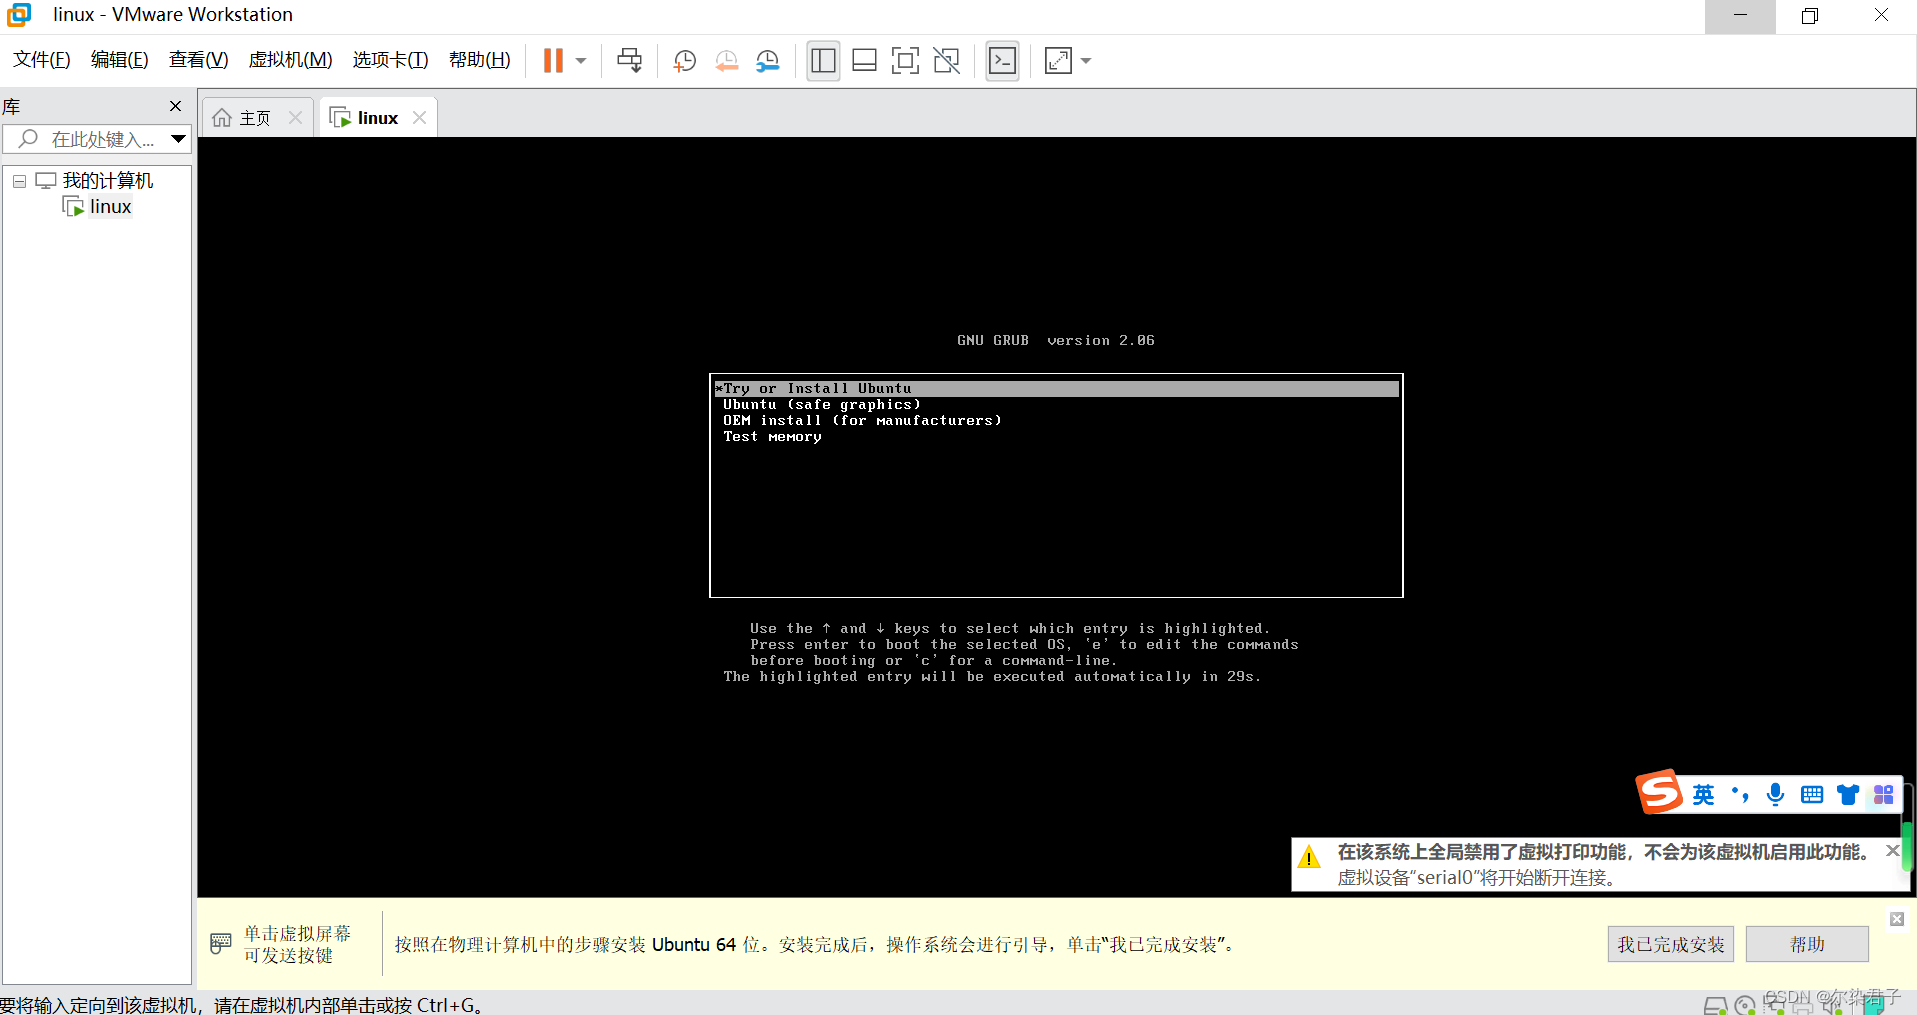Click the 我已完成安装 button

pyautogui.click(x=1670, y=944)
